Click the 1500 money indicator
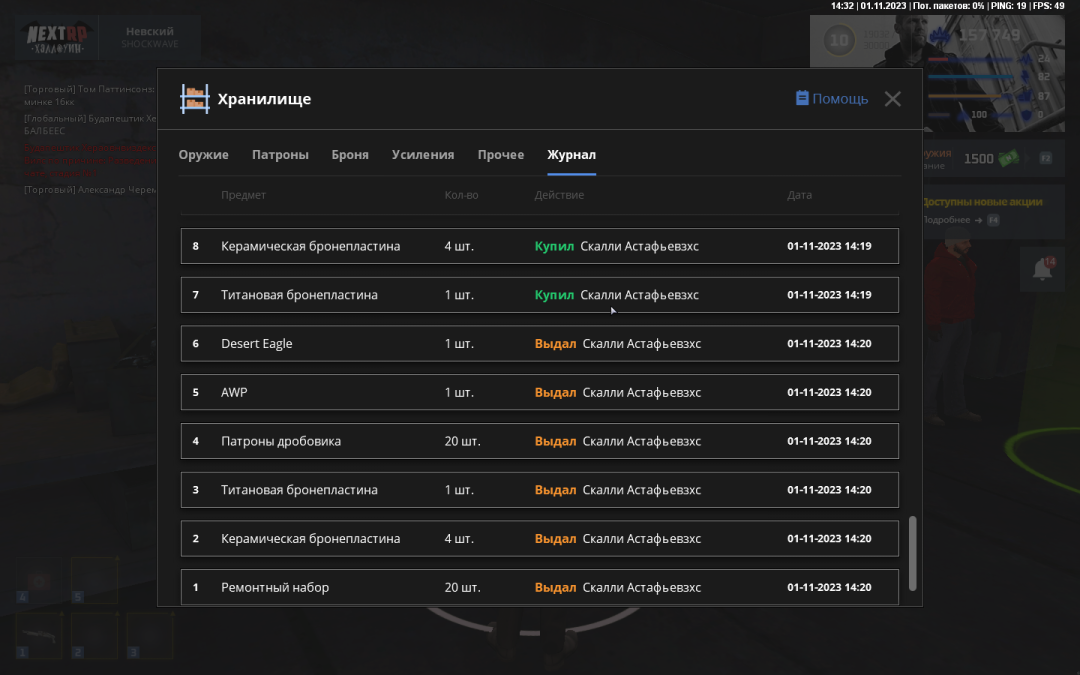 pos(978,159)
